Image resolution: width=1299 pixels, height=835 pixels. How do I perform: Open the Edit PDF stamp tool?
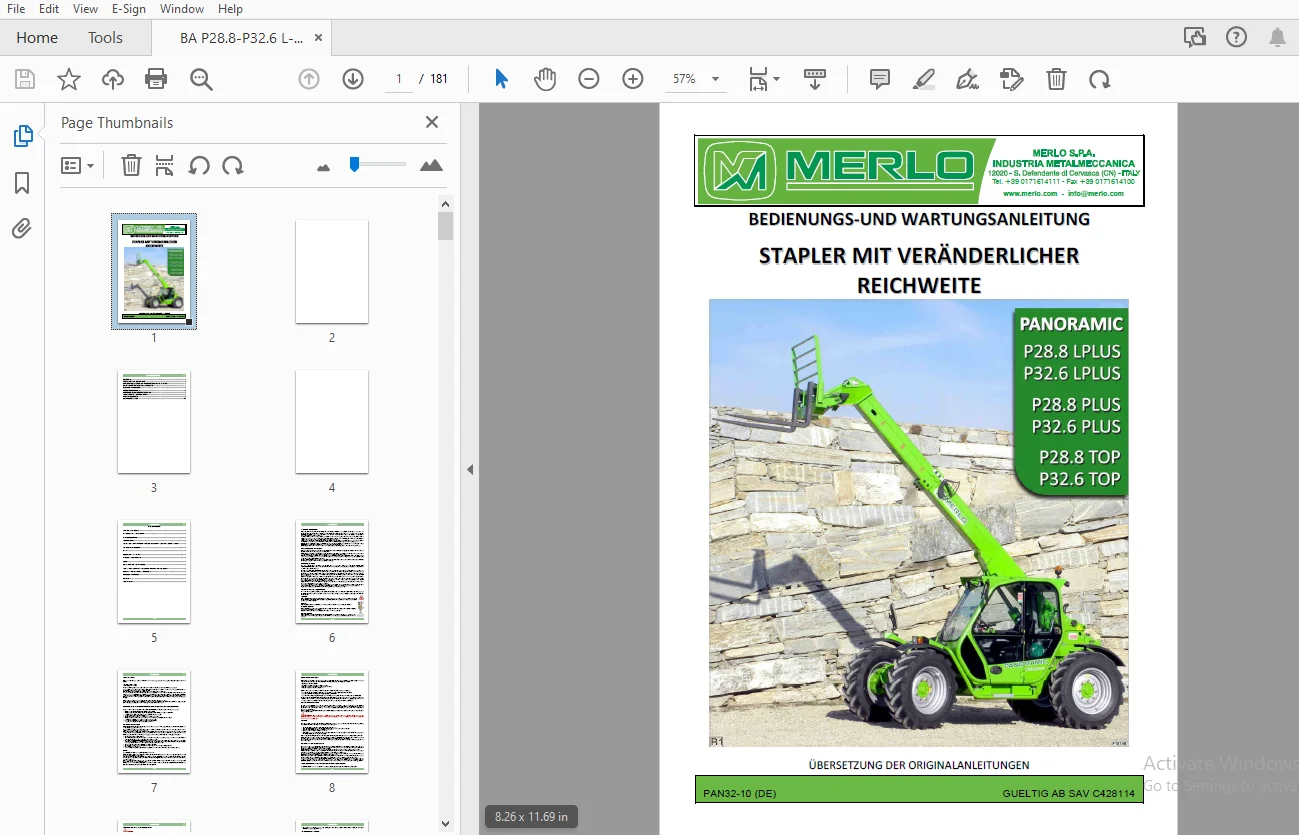point(1012,79)
